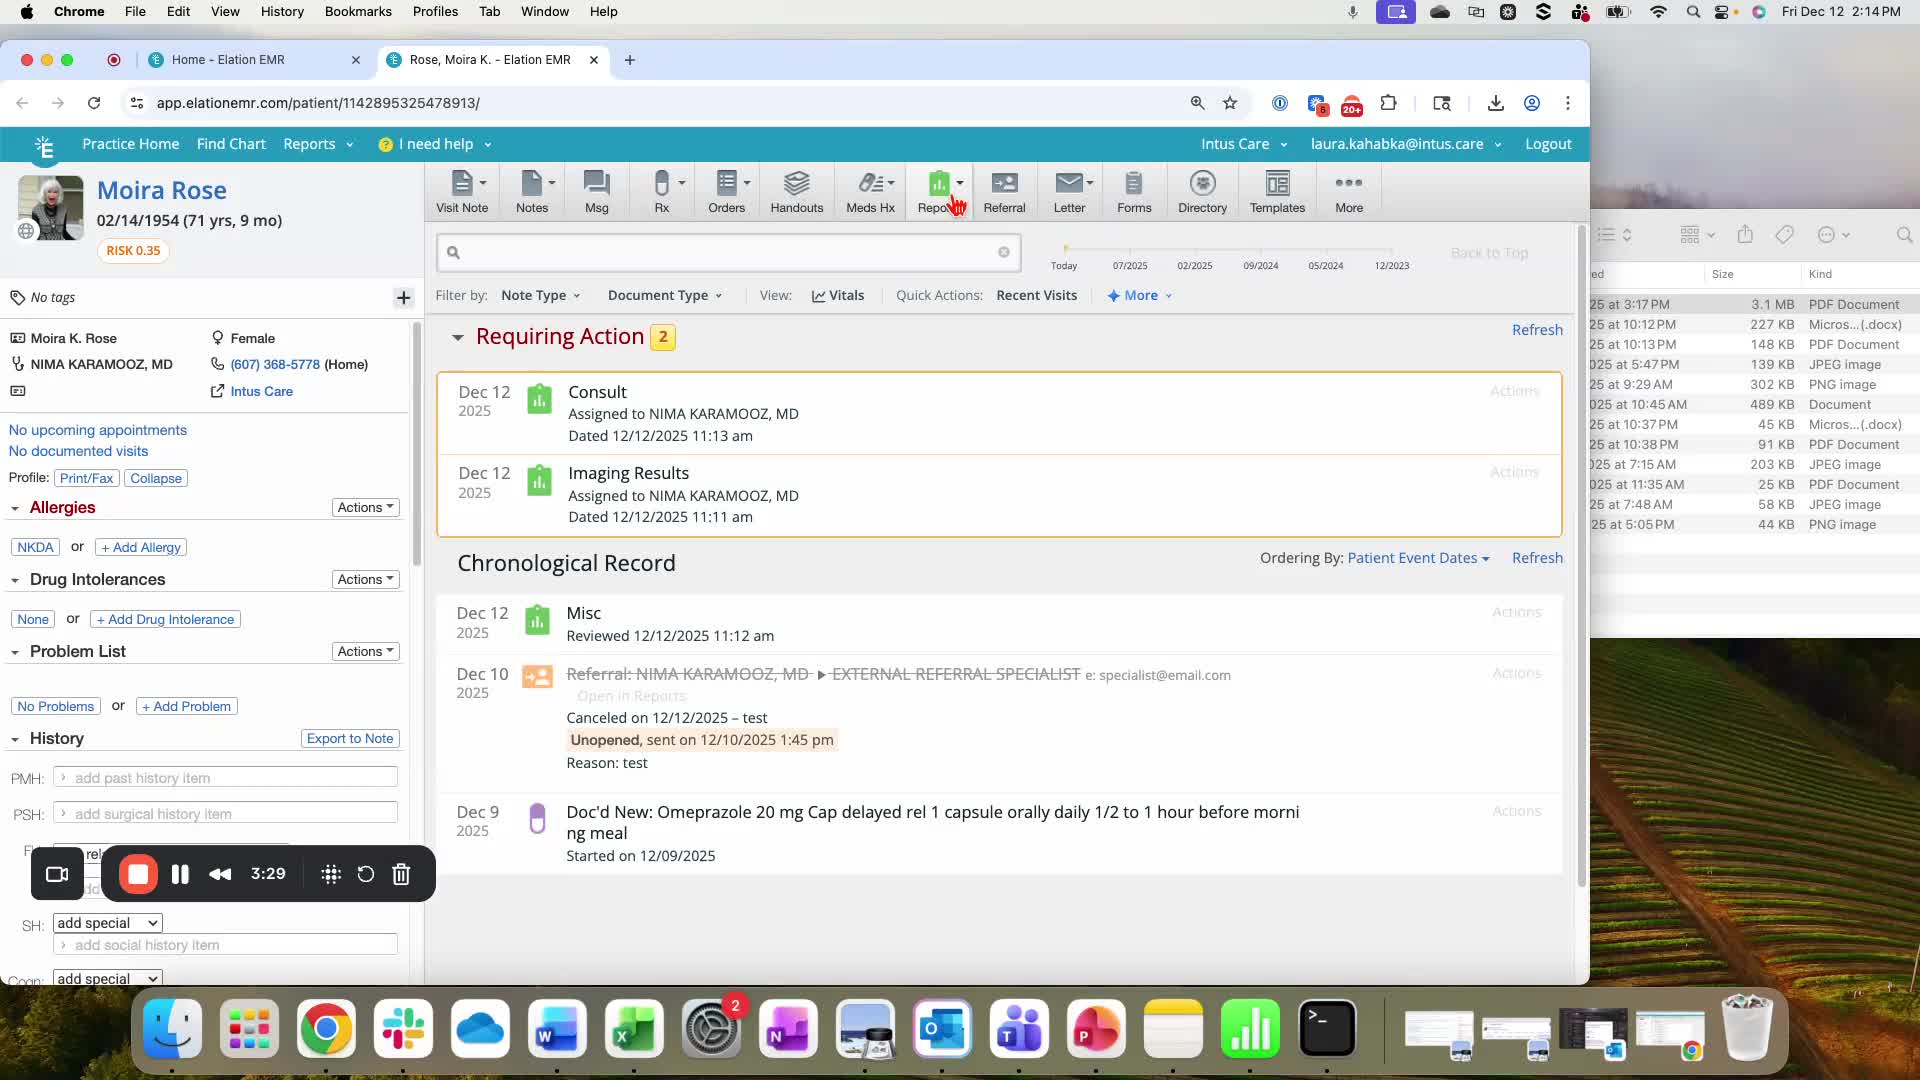
Task: Click the Today timeline marker
Action: pyautogui.click(x=1064, y=266)
